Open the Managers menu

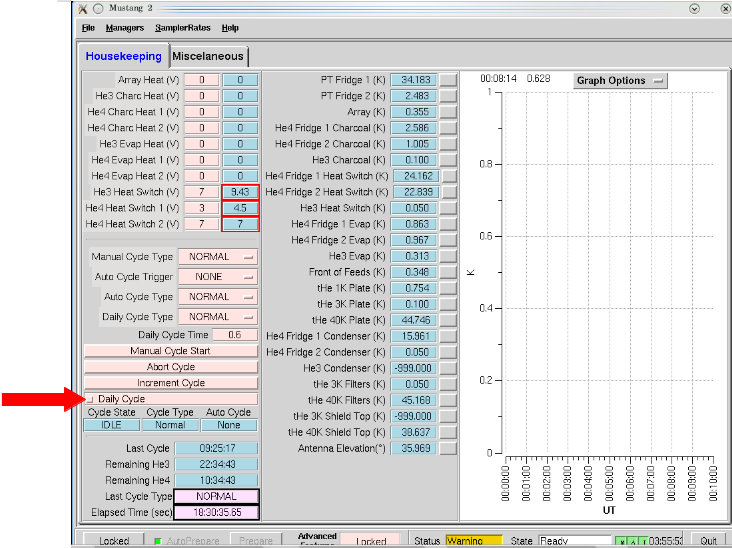click(125, 28)
